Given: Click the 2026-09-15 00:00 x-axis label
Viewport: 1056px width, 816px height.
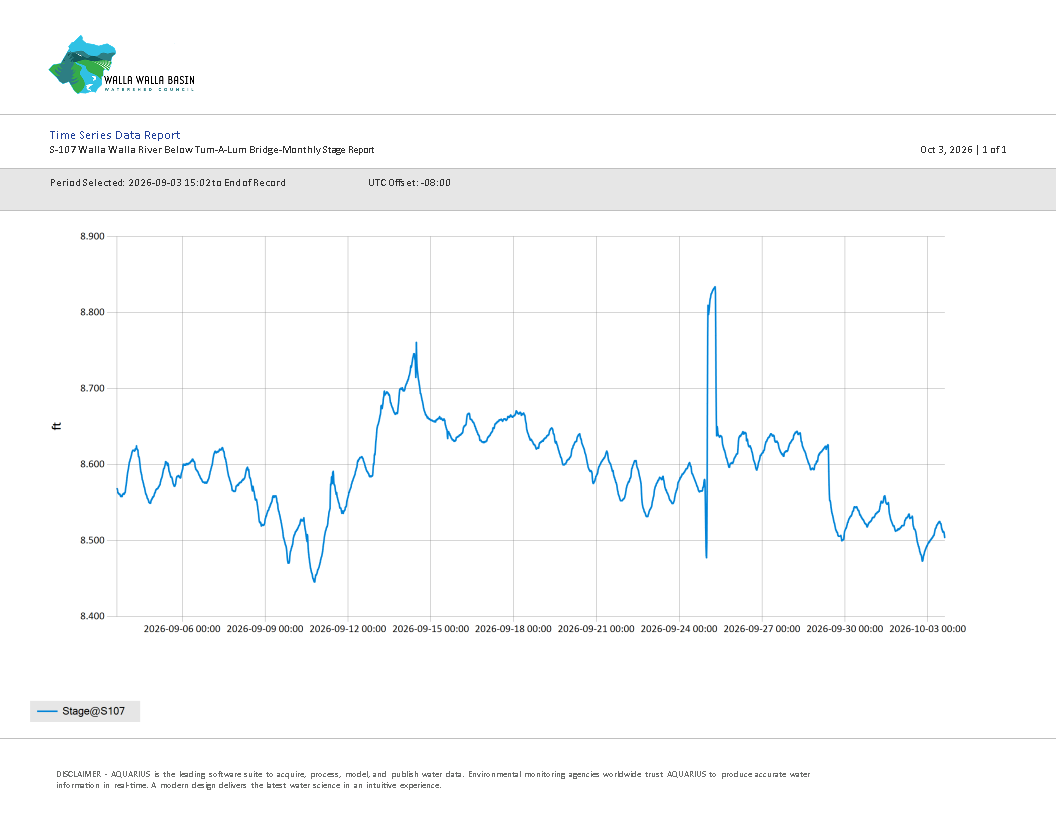Looking at the screenshot, I should 430,629.
